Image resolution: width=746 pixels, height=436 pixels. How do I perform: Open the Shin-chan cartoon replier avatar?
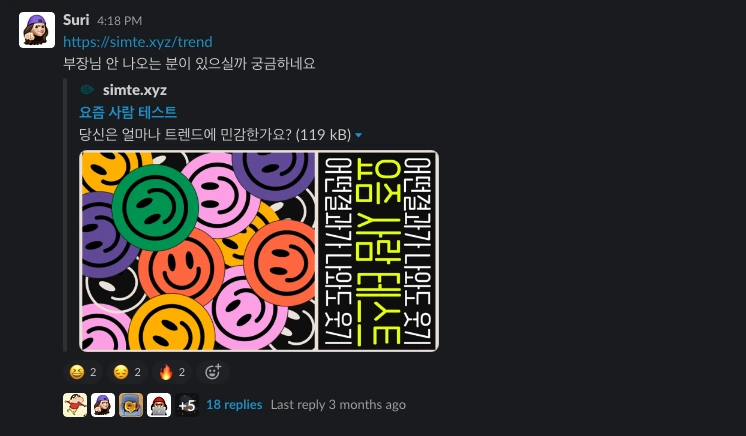[75, 405]
